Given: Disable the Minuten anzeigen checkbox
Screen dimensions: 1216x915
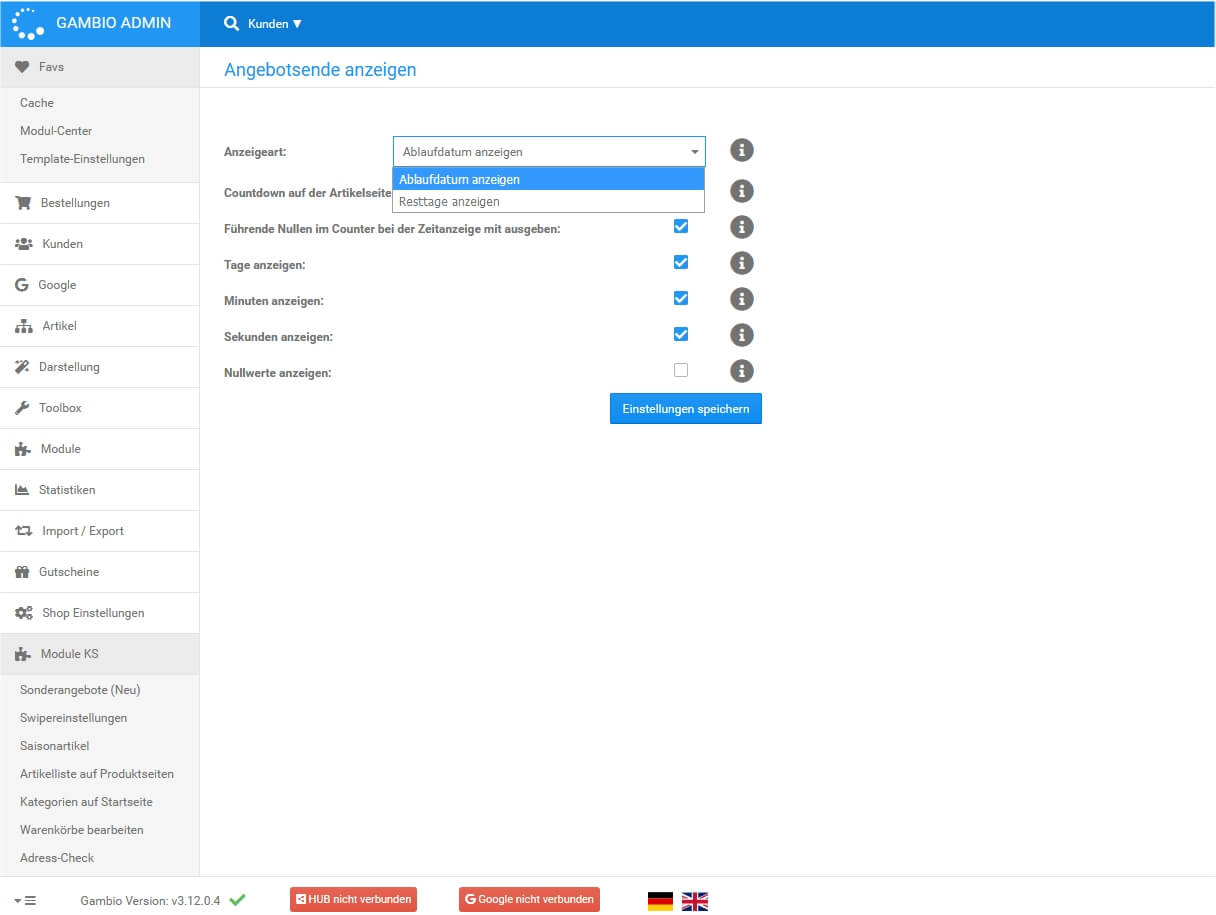Looking at the screenshot, I should click(681, 298).
